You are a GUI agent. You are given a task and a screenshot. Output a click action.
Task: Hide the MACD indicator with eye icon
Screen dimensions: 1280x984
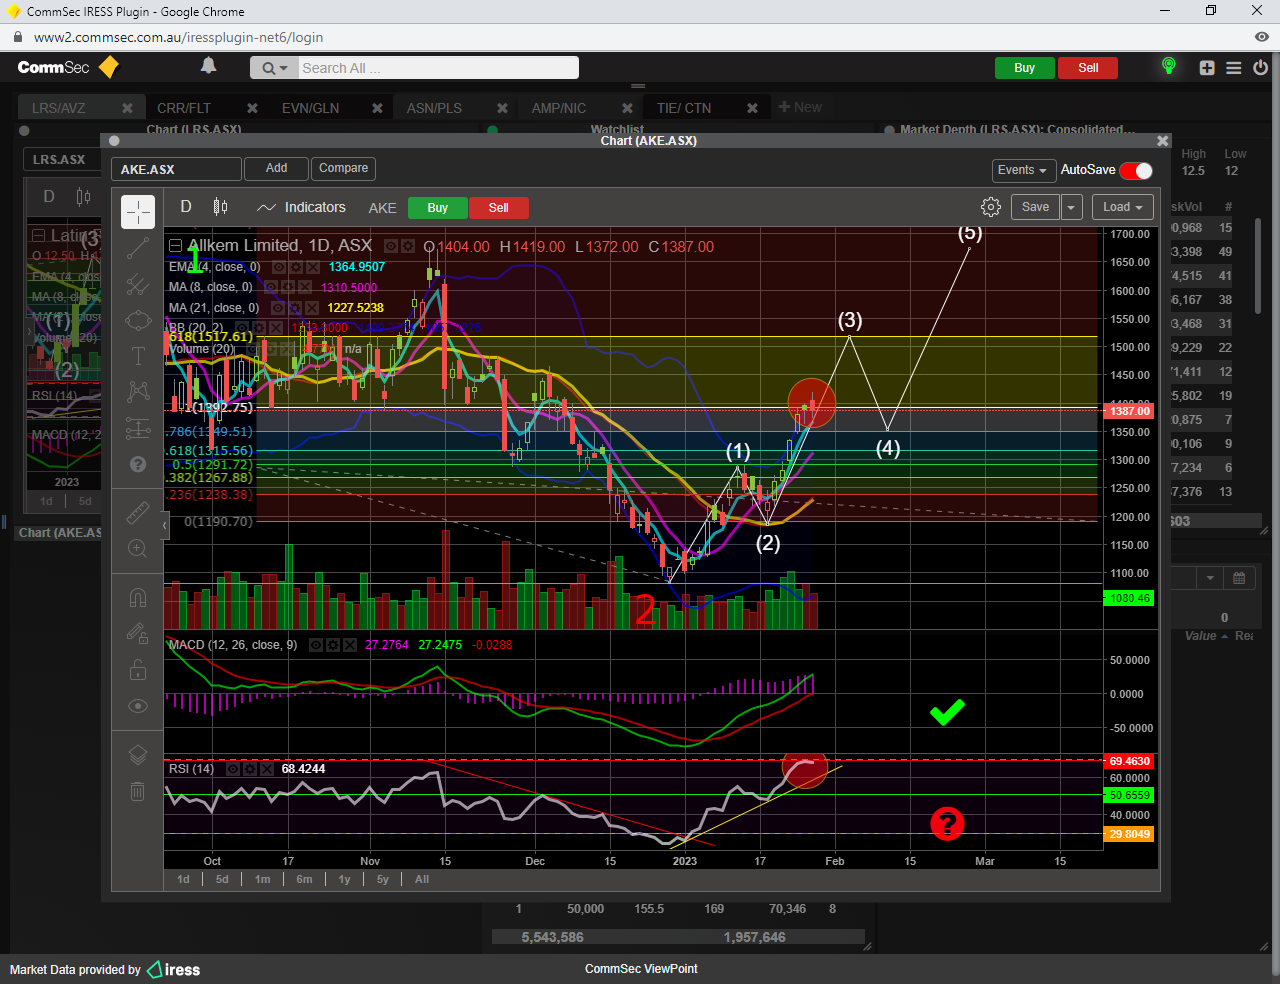tap(316, 645)
